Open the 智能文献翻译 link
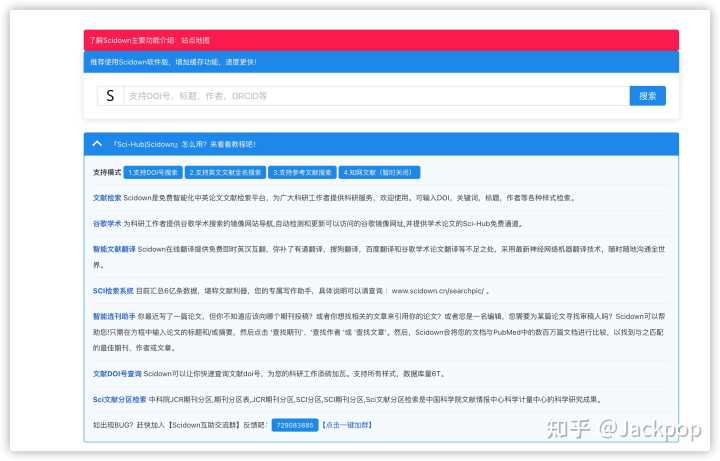This screenshot has height=461, width=720. click(113, 249)
